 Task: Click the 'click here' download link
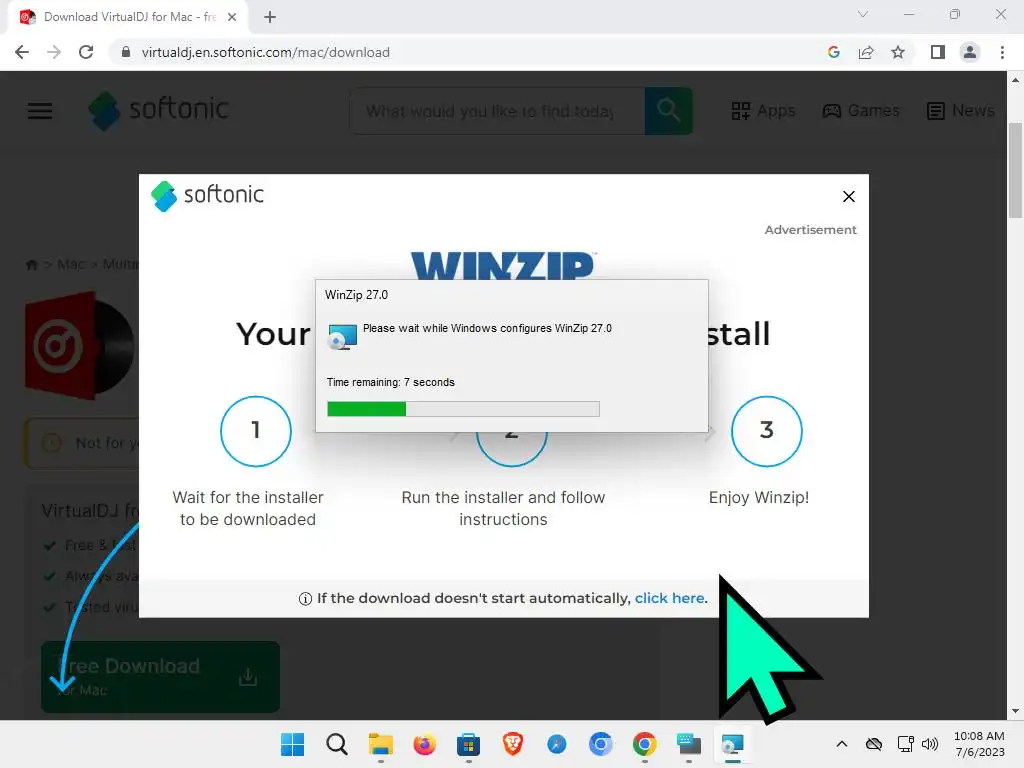[x=669, y=598]
